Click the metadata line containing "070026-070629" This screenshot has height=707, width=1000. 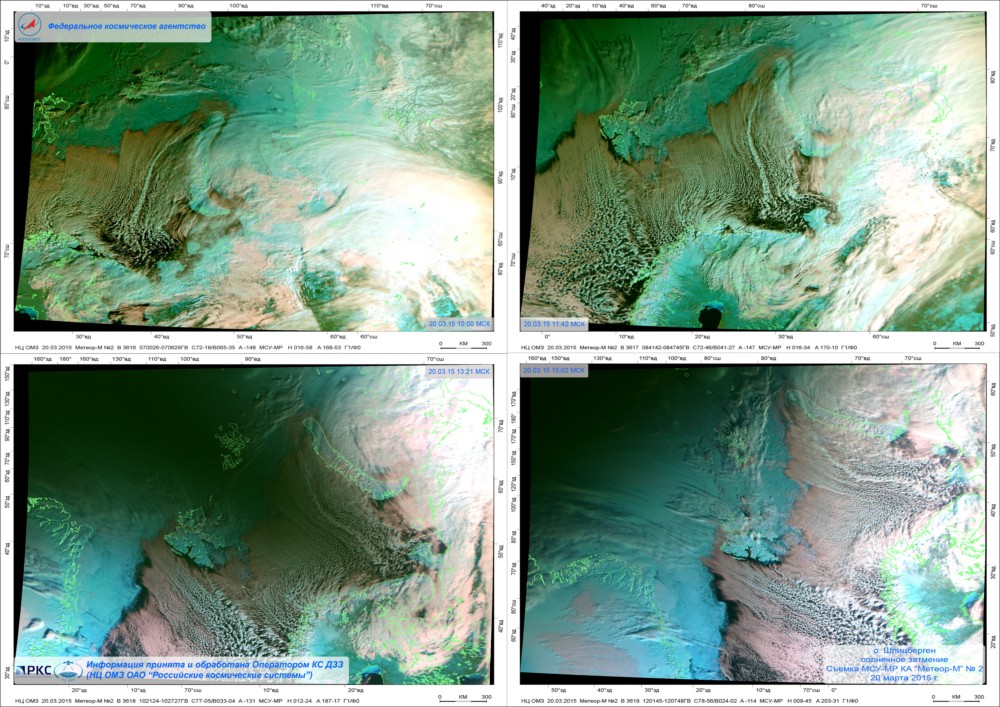(x=188, y=347)
